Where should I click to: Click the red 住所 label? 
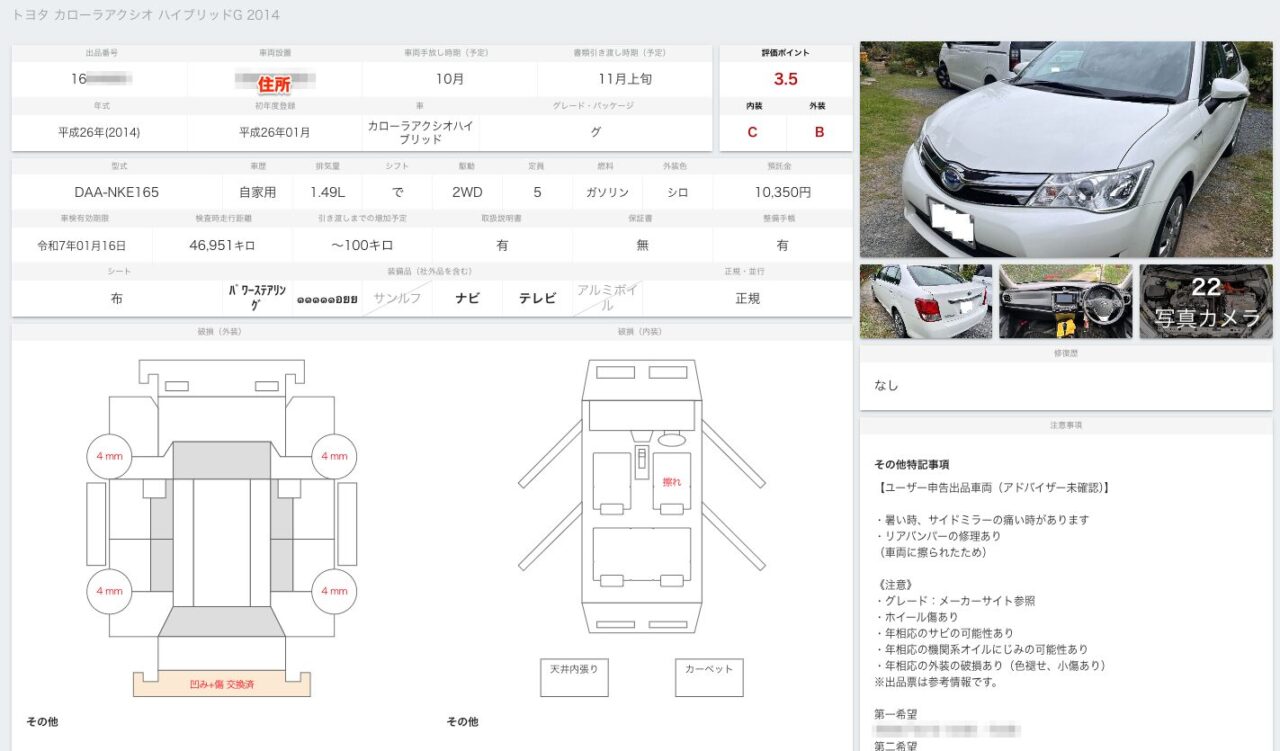click(274, 84)
